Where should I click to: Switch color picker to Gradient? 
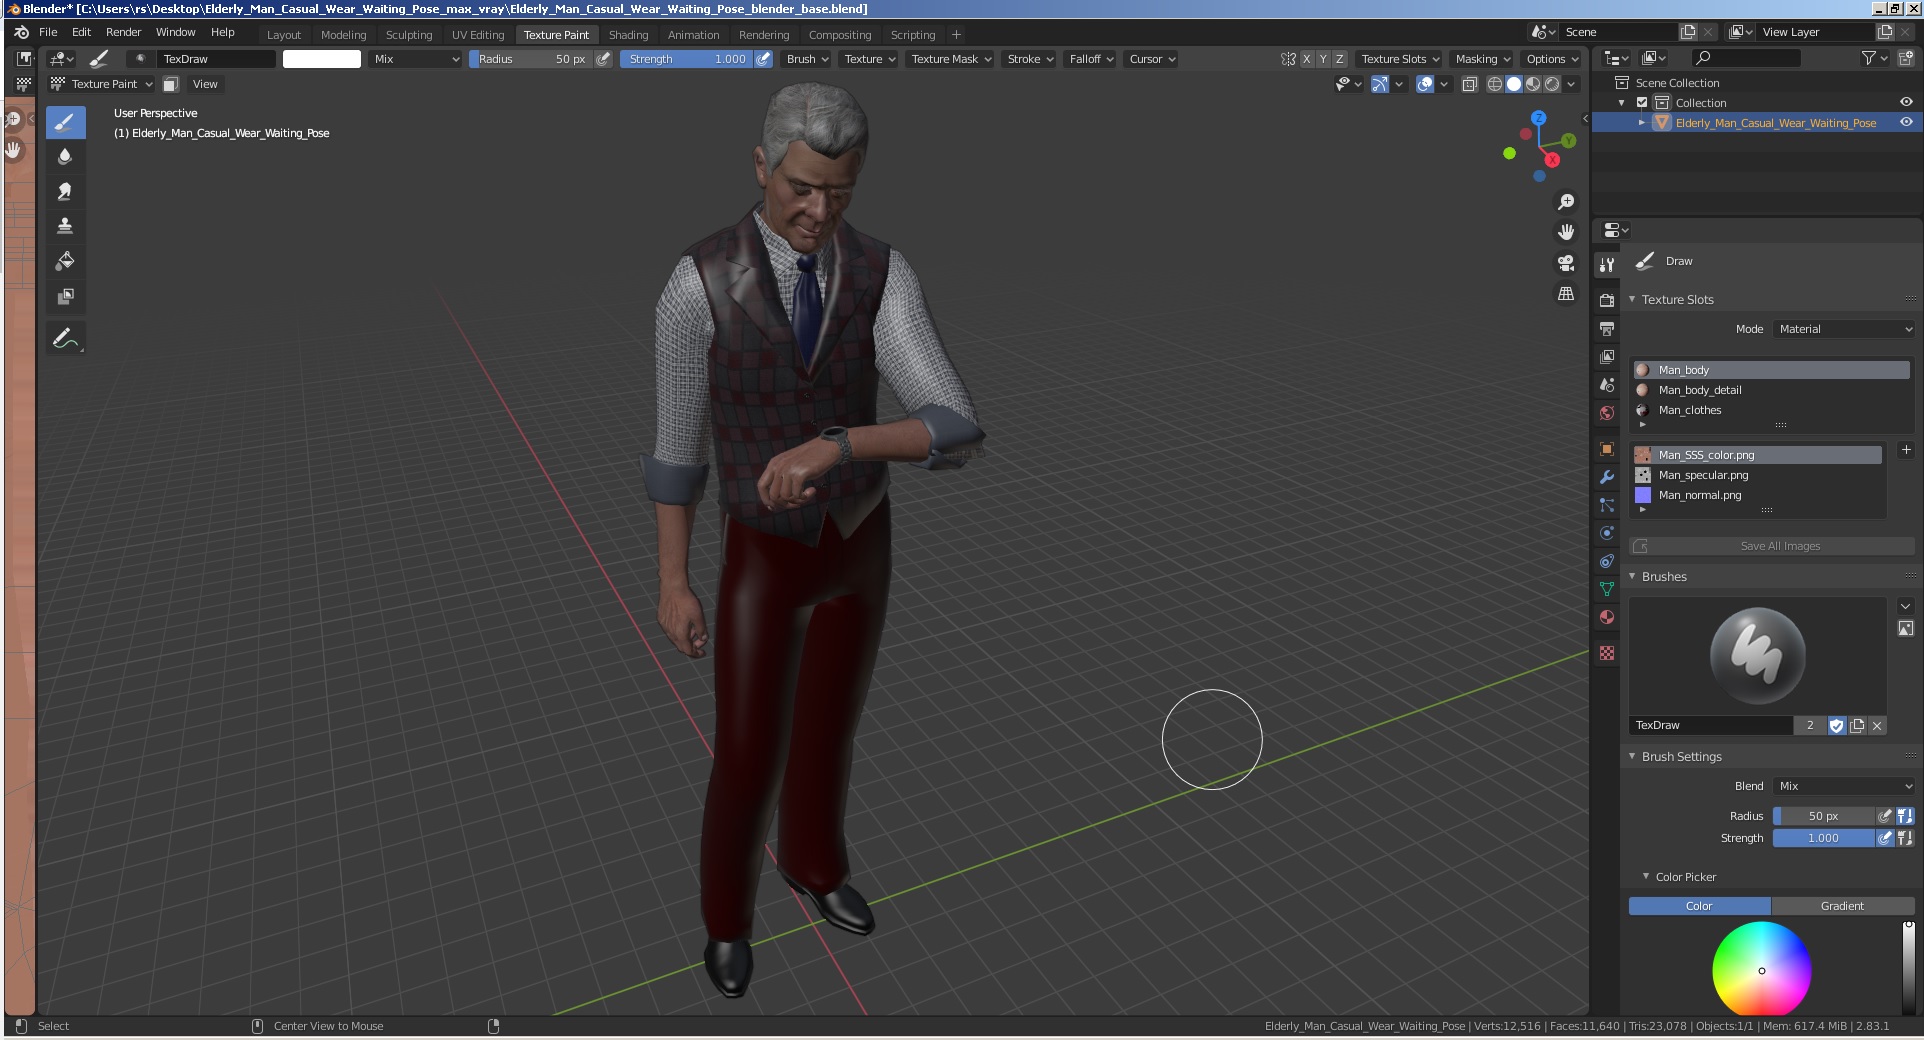(1842, 906)
